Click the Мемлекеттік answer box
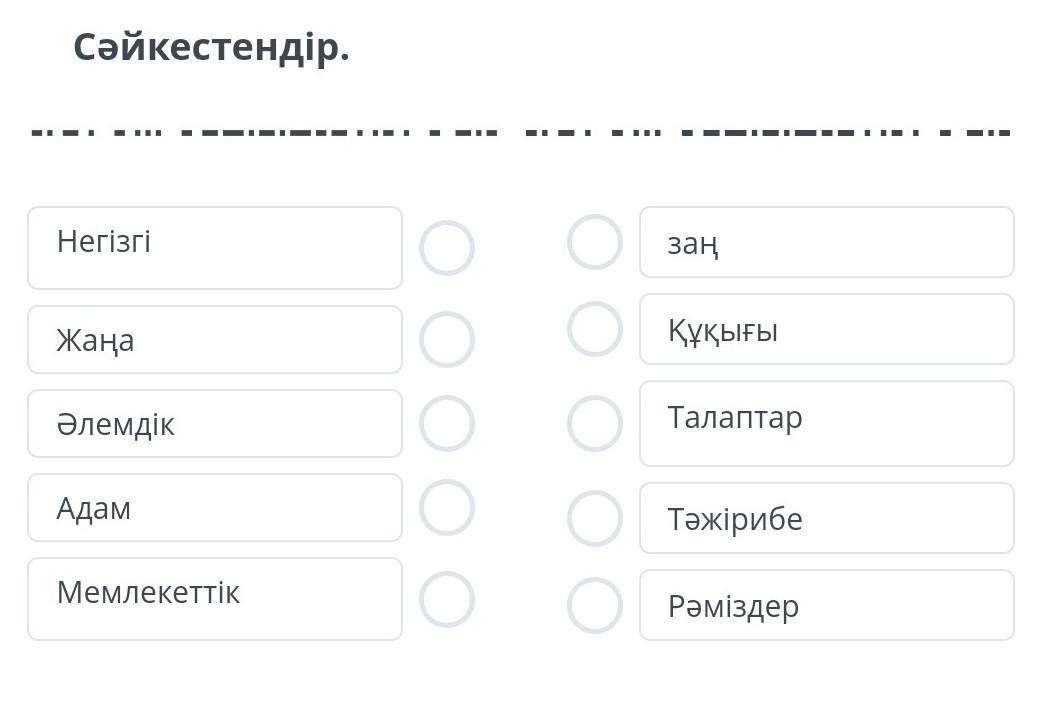The height and width of the screenshot is (728, 1060). click(x=215, y=599)
